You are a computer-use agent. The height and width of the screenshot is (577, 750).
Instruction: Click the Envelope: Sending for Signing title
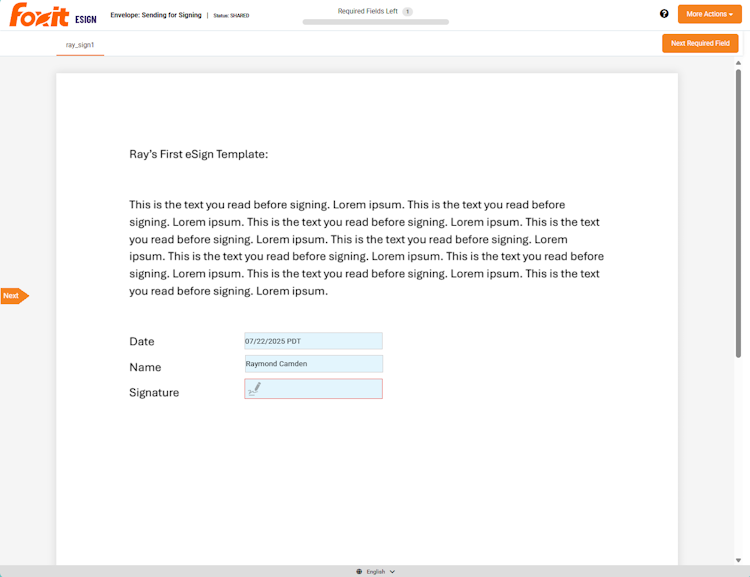click(x=155, y=15)
